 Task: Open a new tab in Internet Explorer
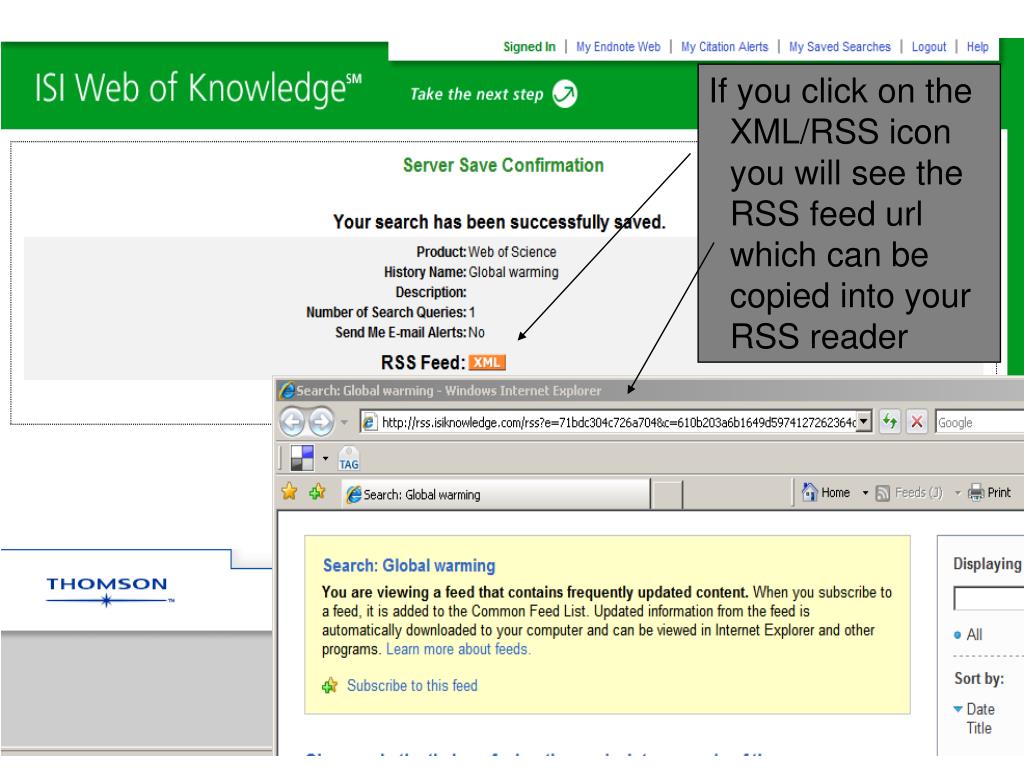(667, 494)
